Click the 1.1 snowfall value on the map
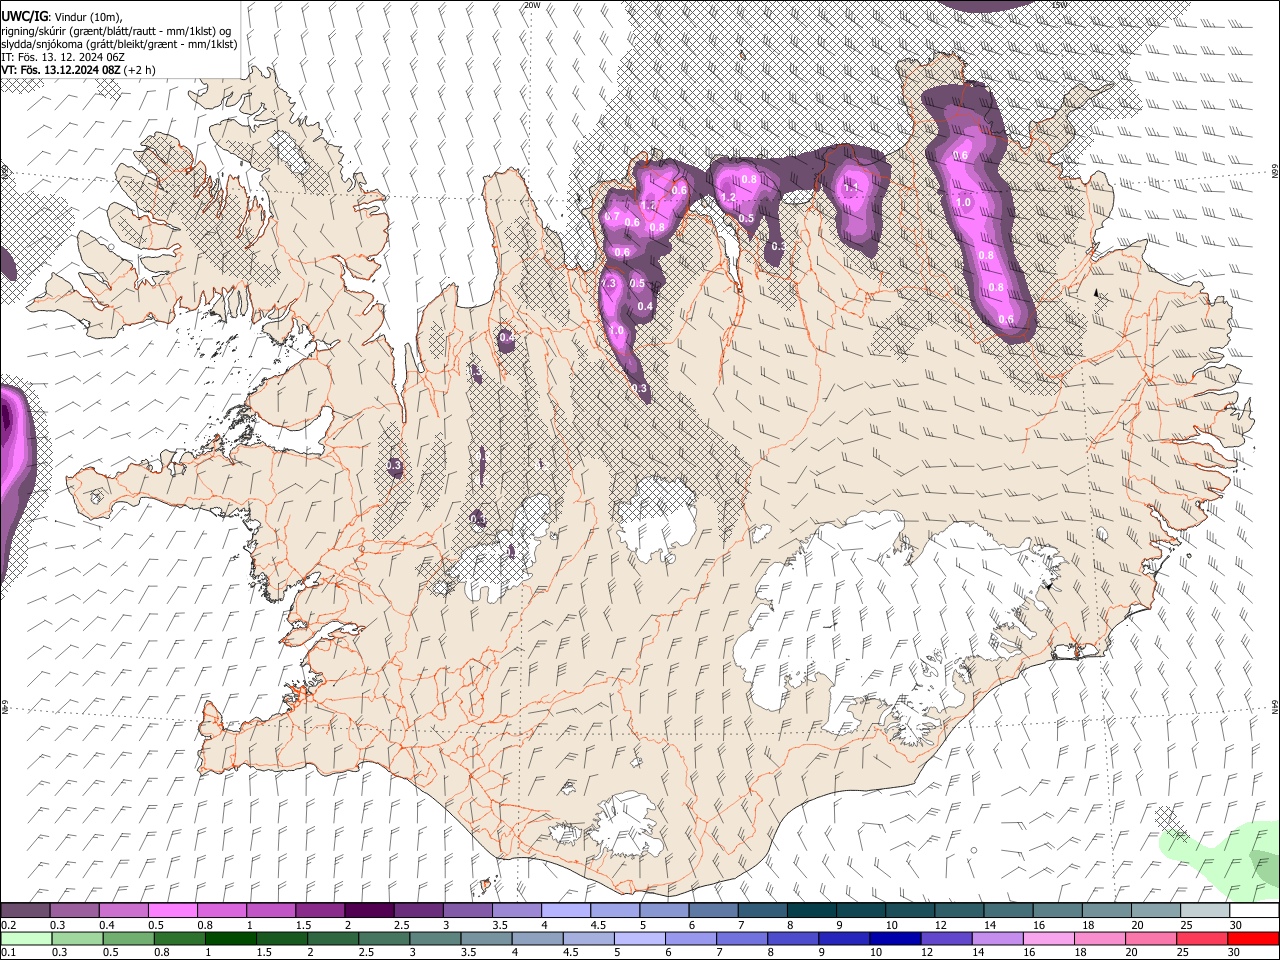 [852, 187]
